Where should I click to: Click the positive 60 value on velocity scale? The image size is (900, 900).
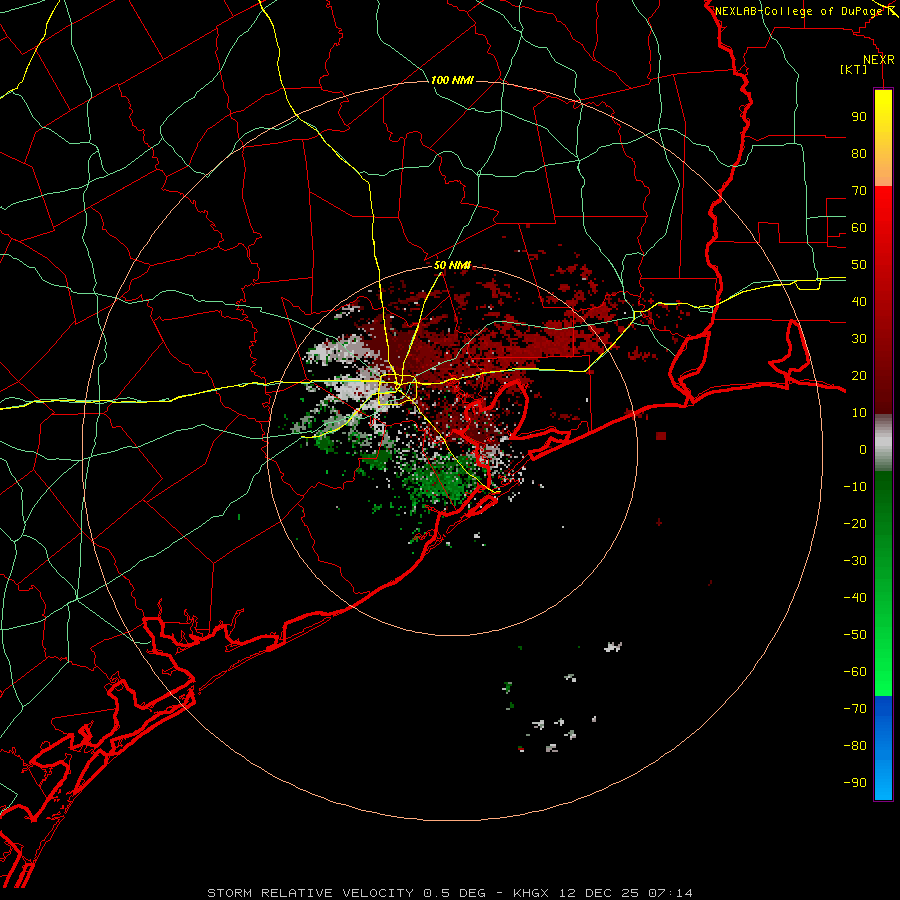click(859, 227)
